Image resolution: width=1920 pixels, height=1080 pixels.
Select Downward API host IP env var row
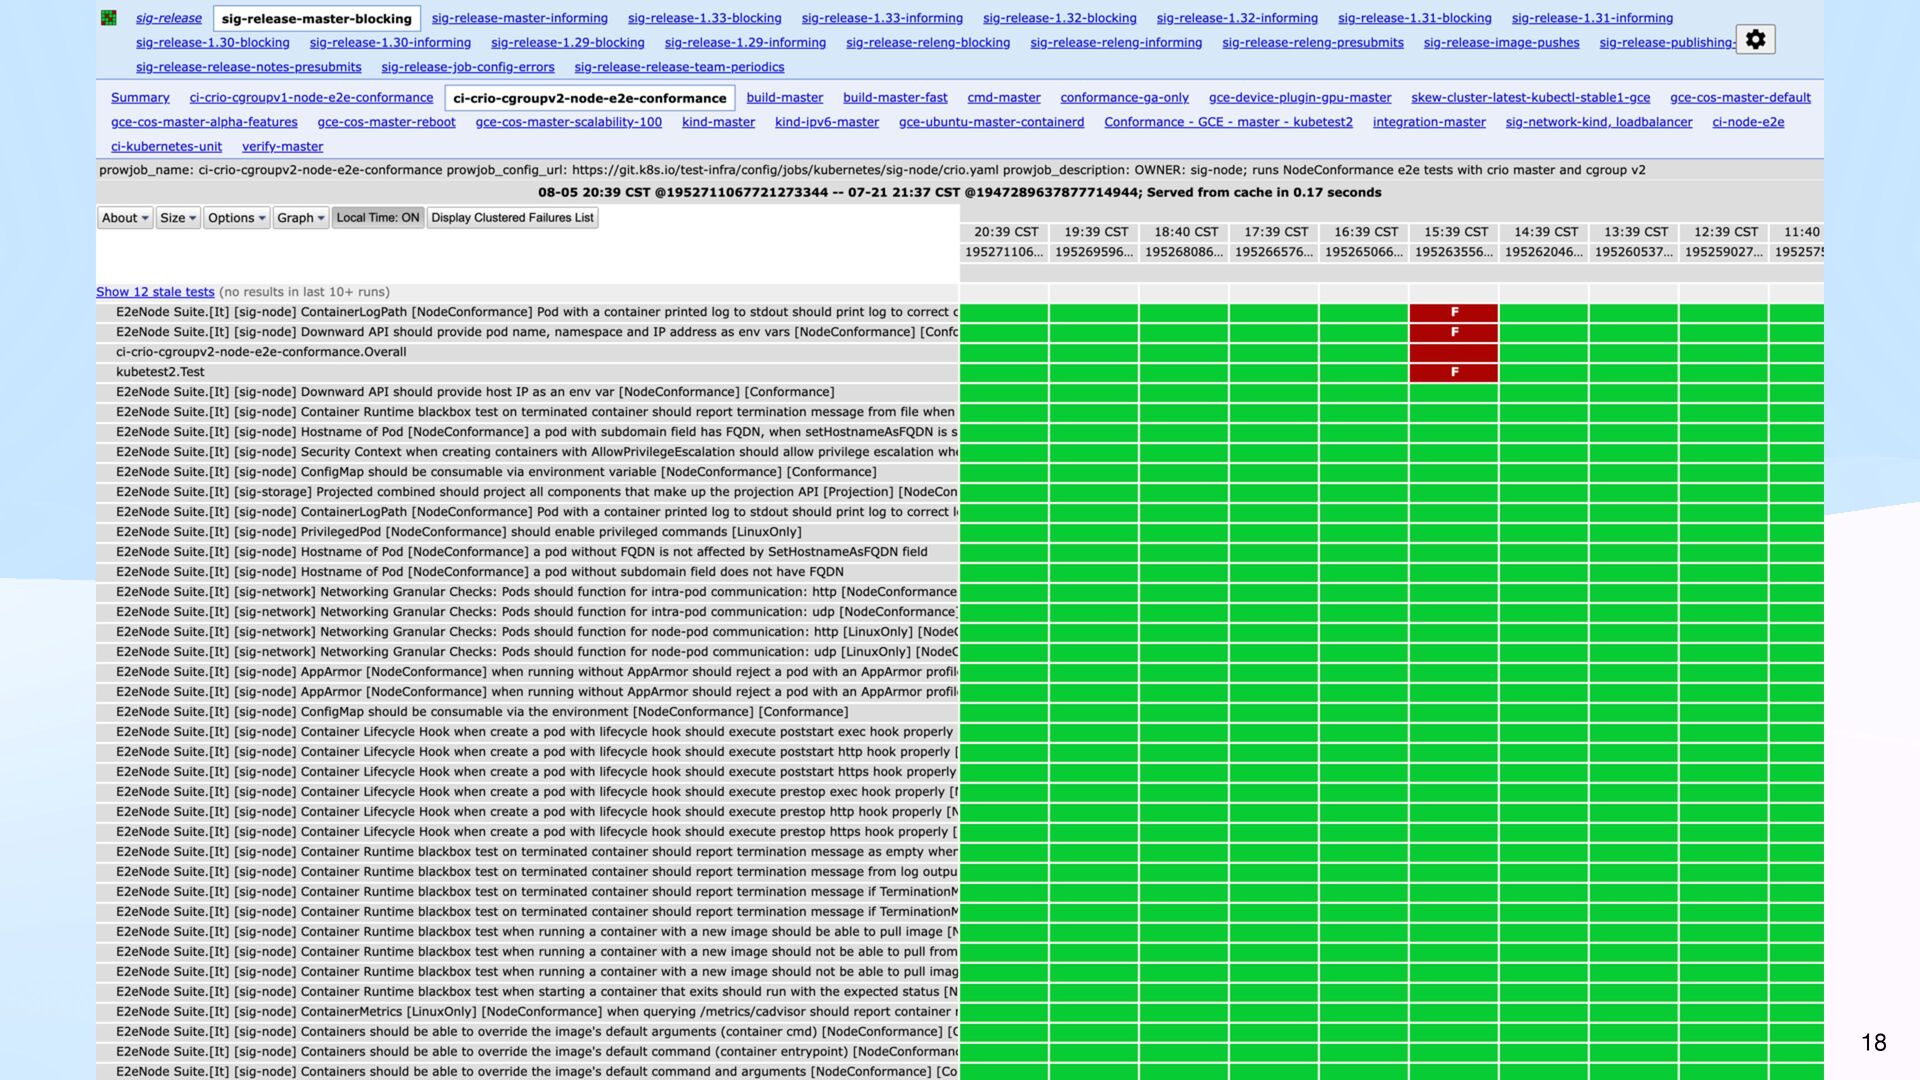pos(528,392)
